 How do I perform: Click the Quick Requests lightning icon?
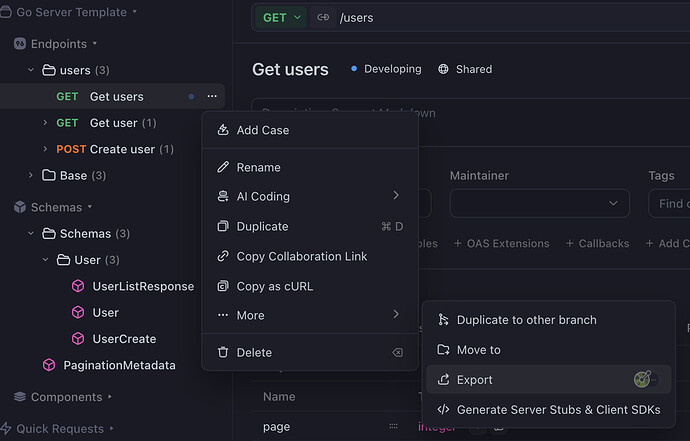(7, 429)
